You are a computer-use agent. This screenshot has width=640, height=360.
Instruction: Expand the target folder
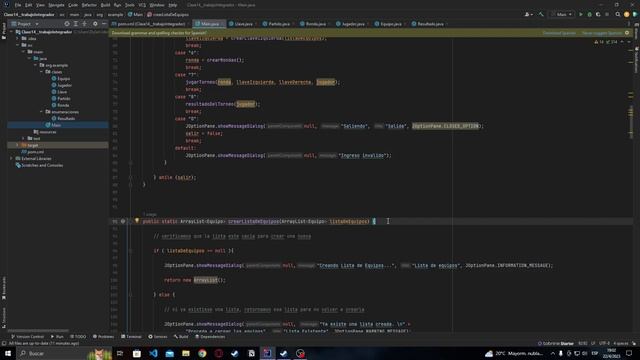[x=18, y=145]
